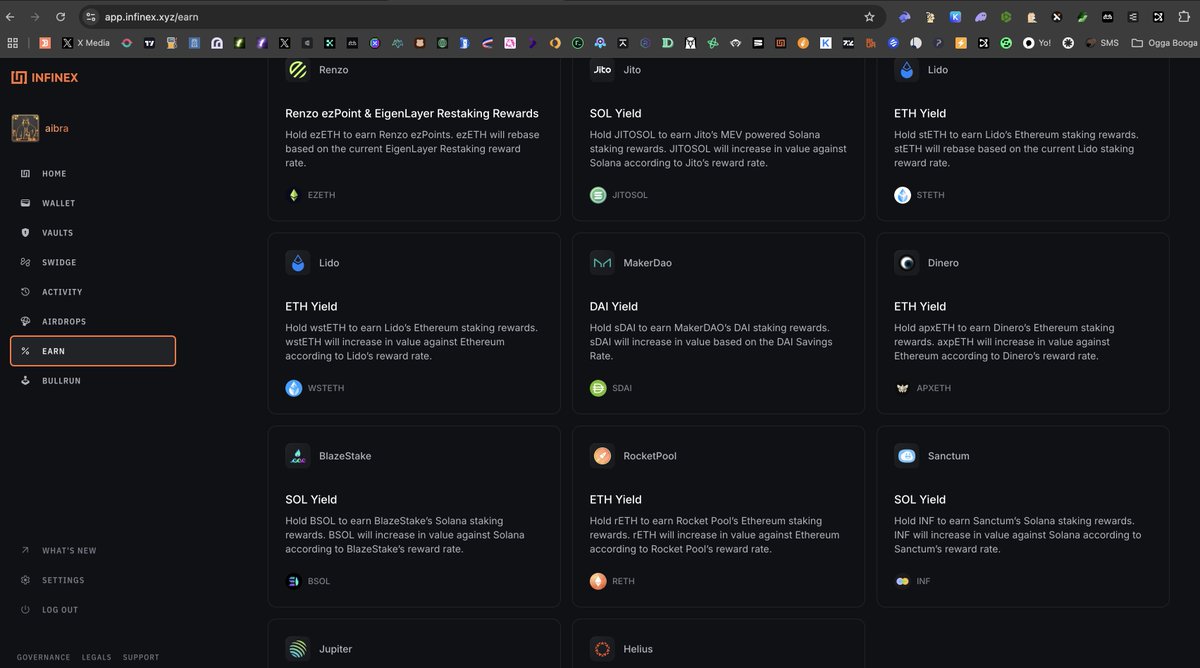
Task: Click the Jupiter protocol logo
Action: point(298,649)
